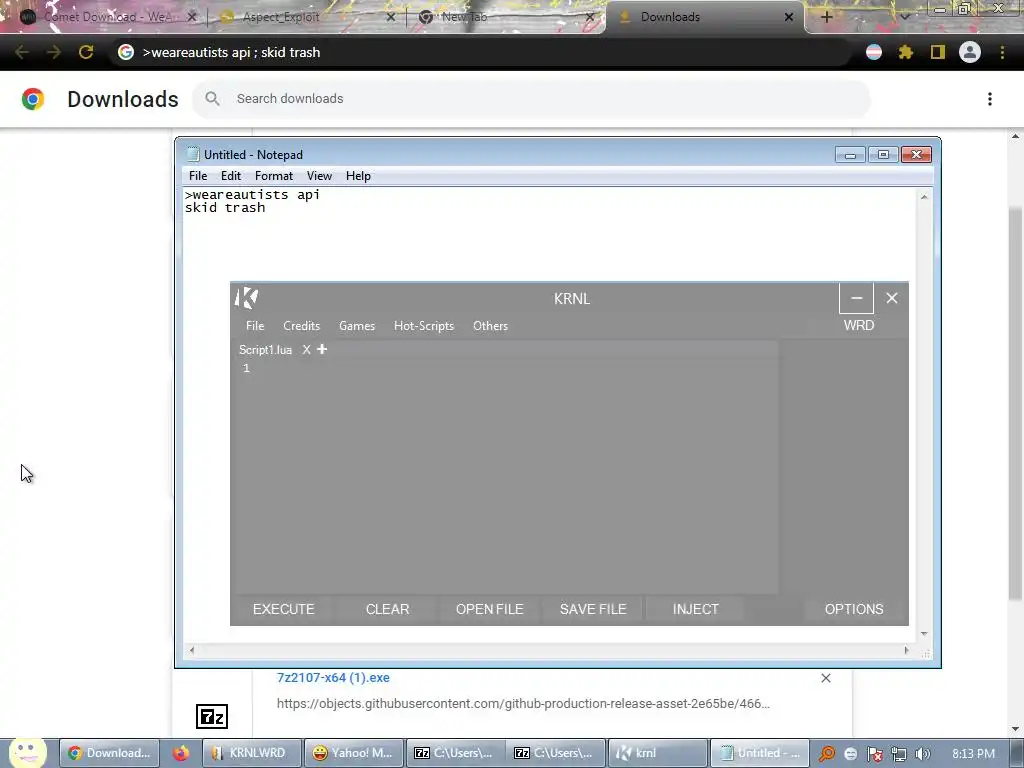Go back in Chrome
Image resolution: width=1024 pixels, height=768 pixels.
click(x=22, y=52)
